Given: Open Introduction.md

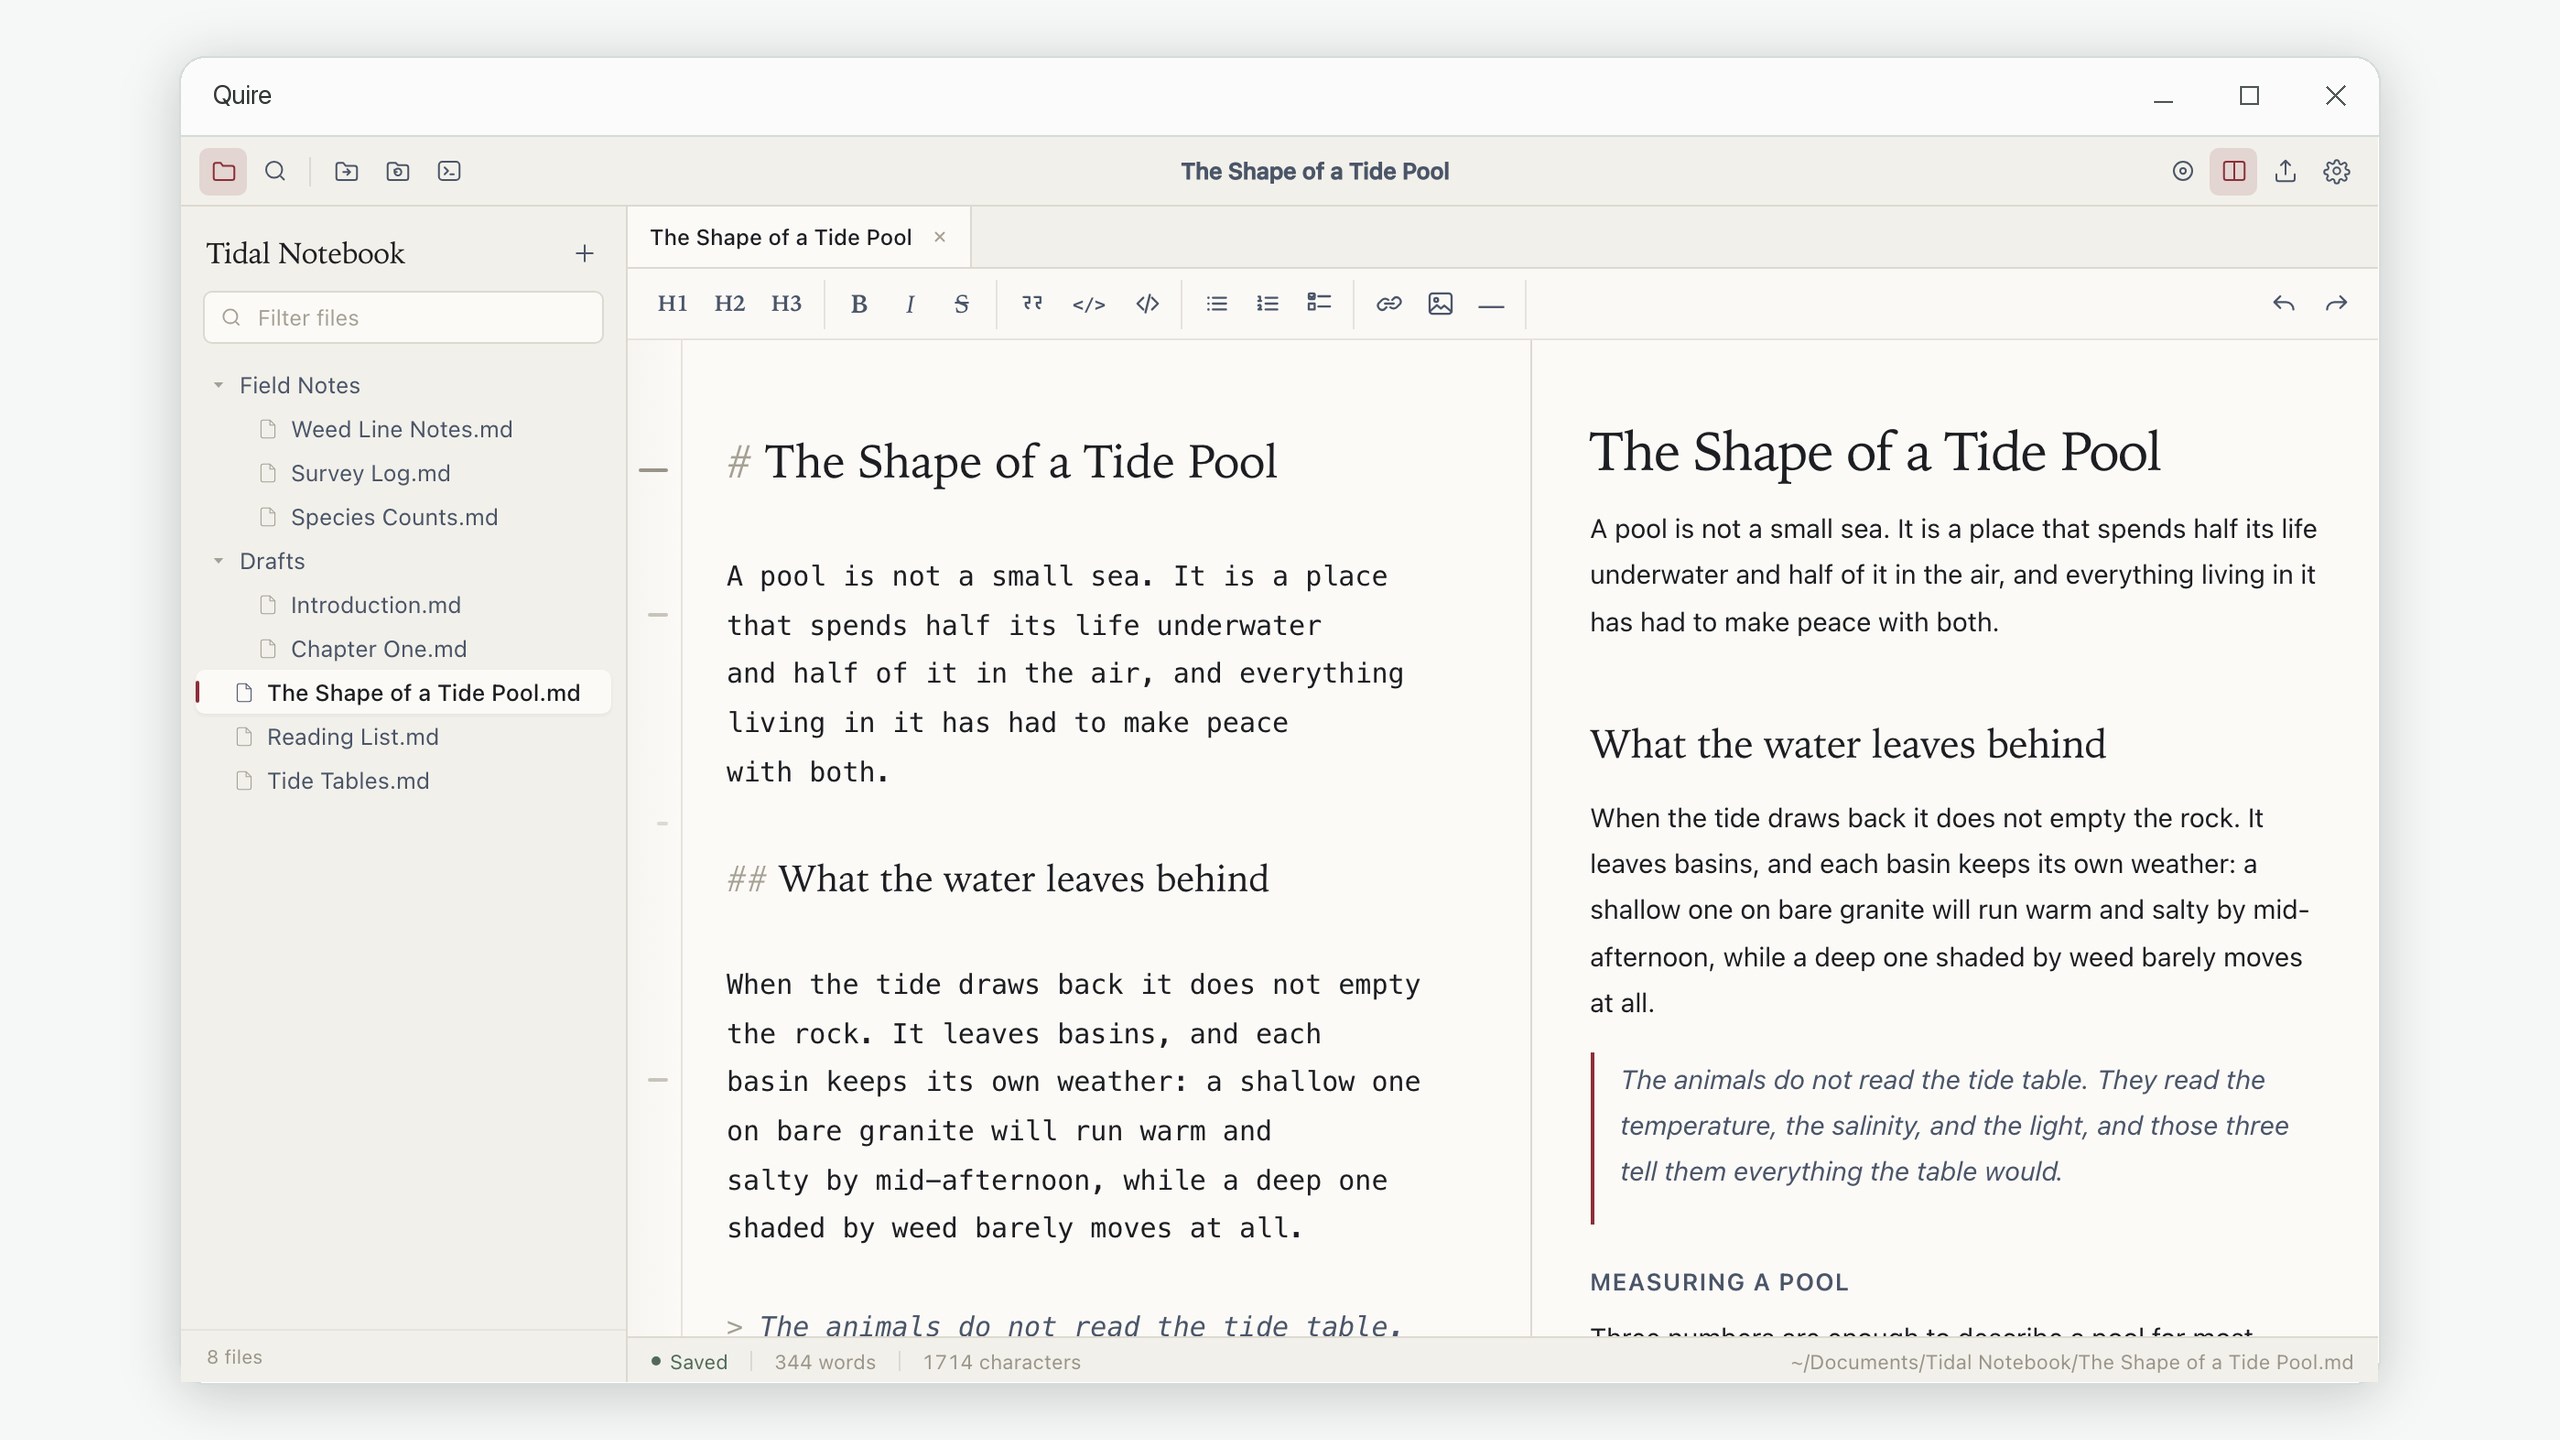Looking at the screenshot, I should [403, 605].
